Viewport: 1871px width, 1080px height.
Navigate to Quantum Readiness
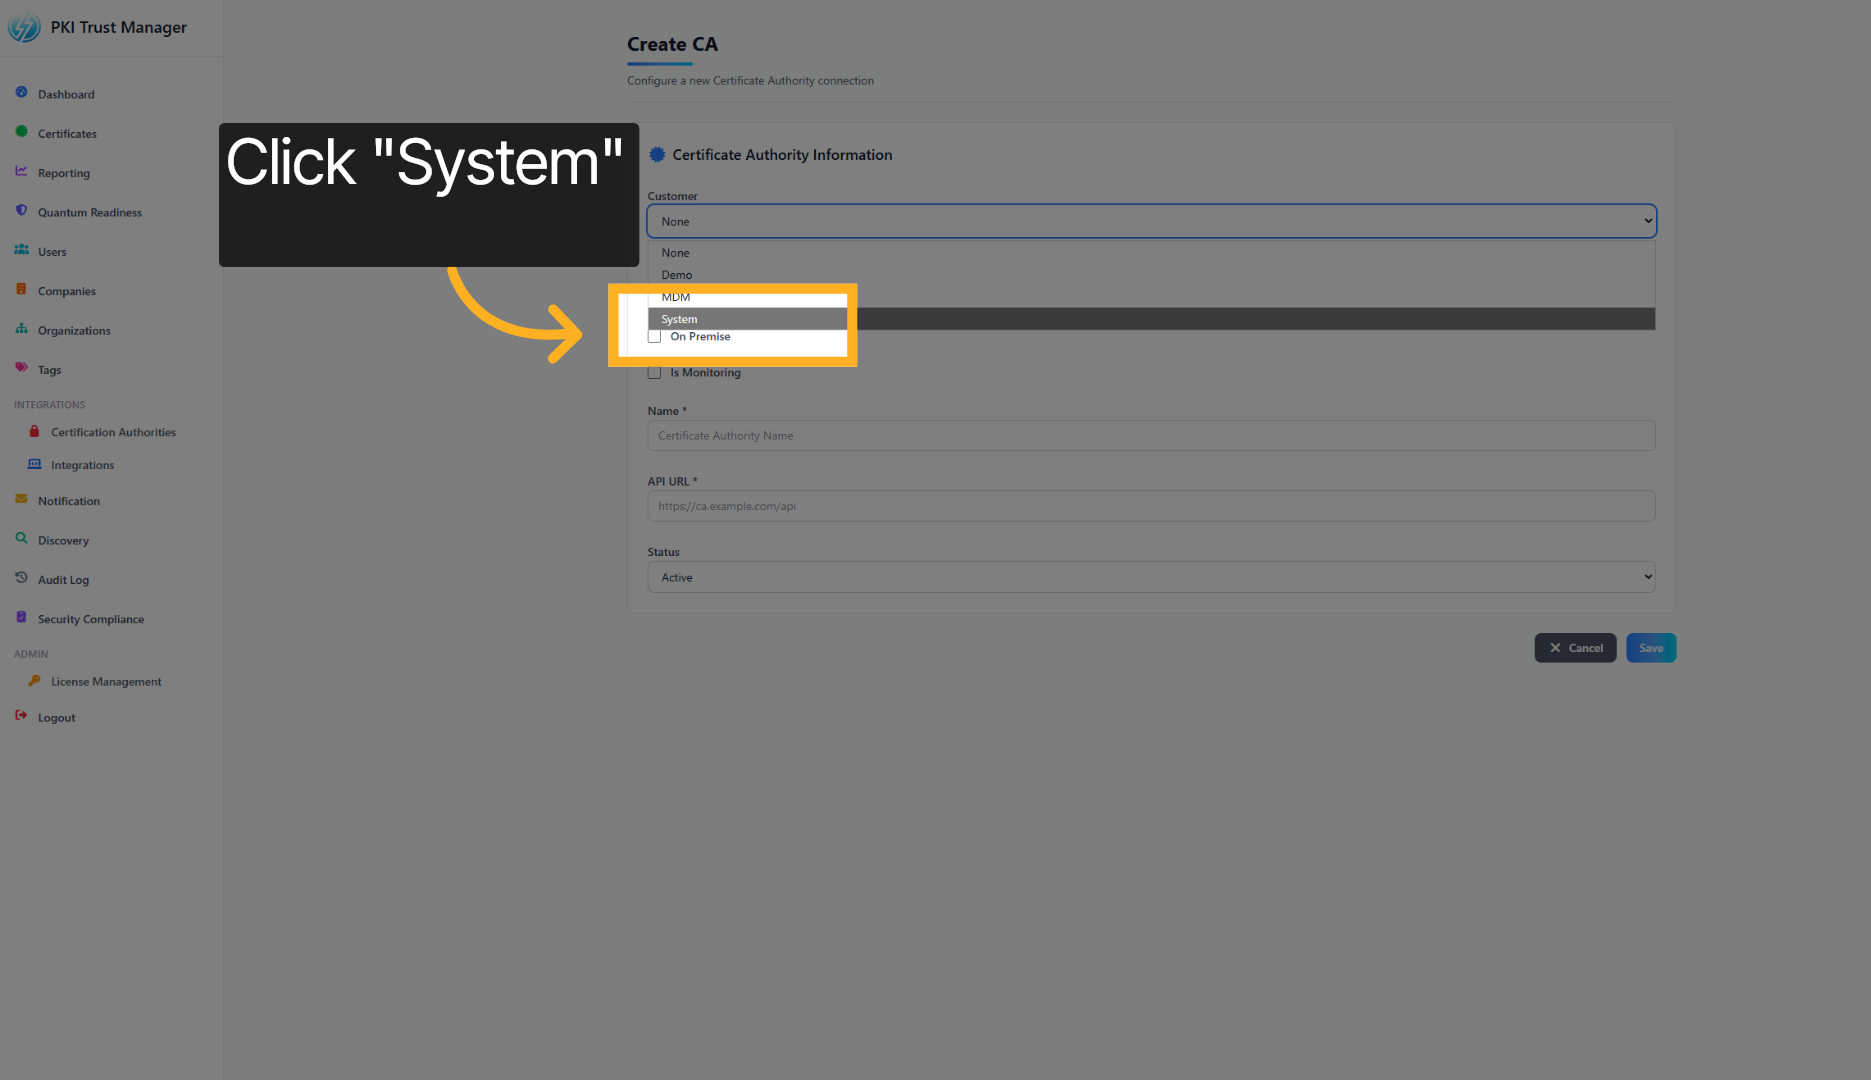coord(90,212)
